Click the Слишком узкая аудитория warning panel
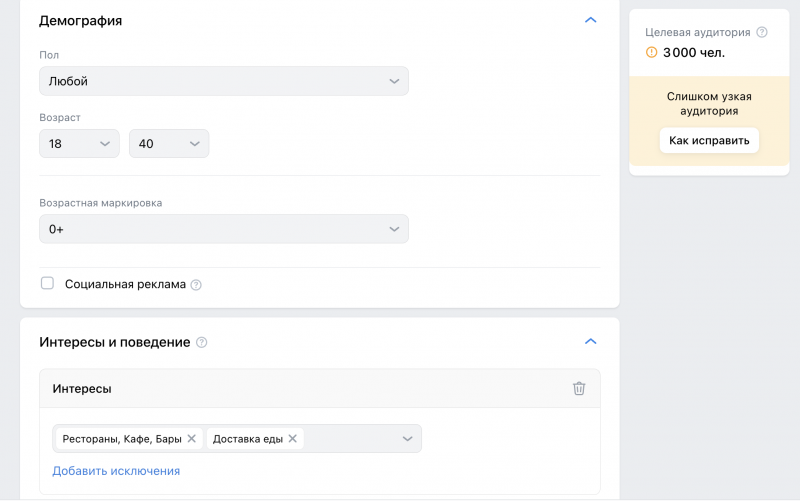 click(x=709, y=121)
